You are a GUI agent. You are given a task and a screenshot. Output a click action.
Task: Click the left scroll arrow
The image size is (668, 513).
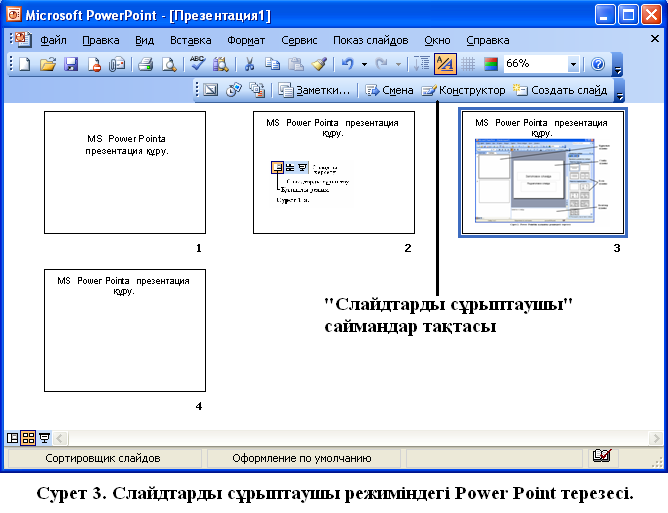coord(60,438)
